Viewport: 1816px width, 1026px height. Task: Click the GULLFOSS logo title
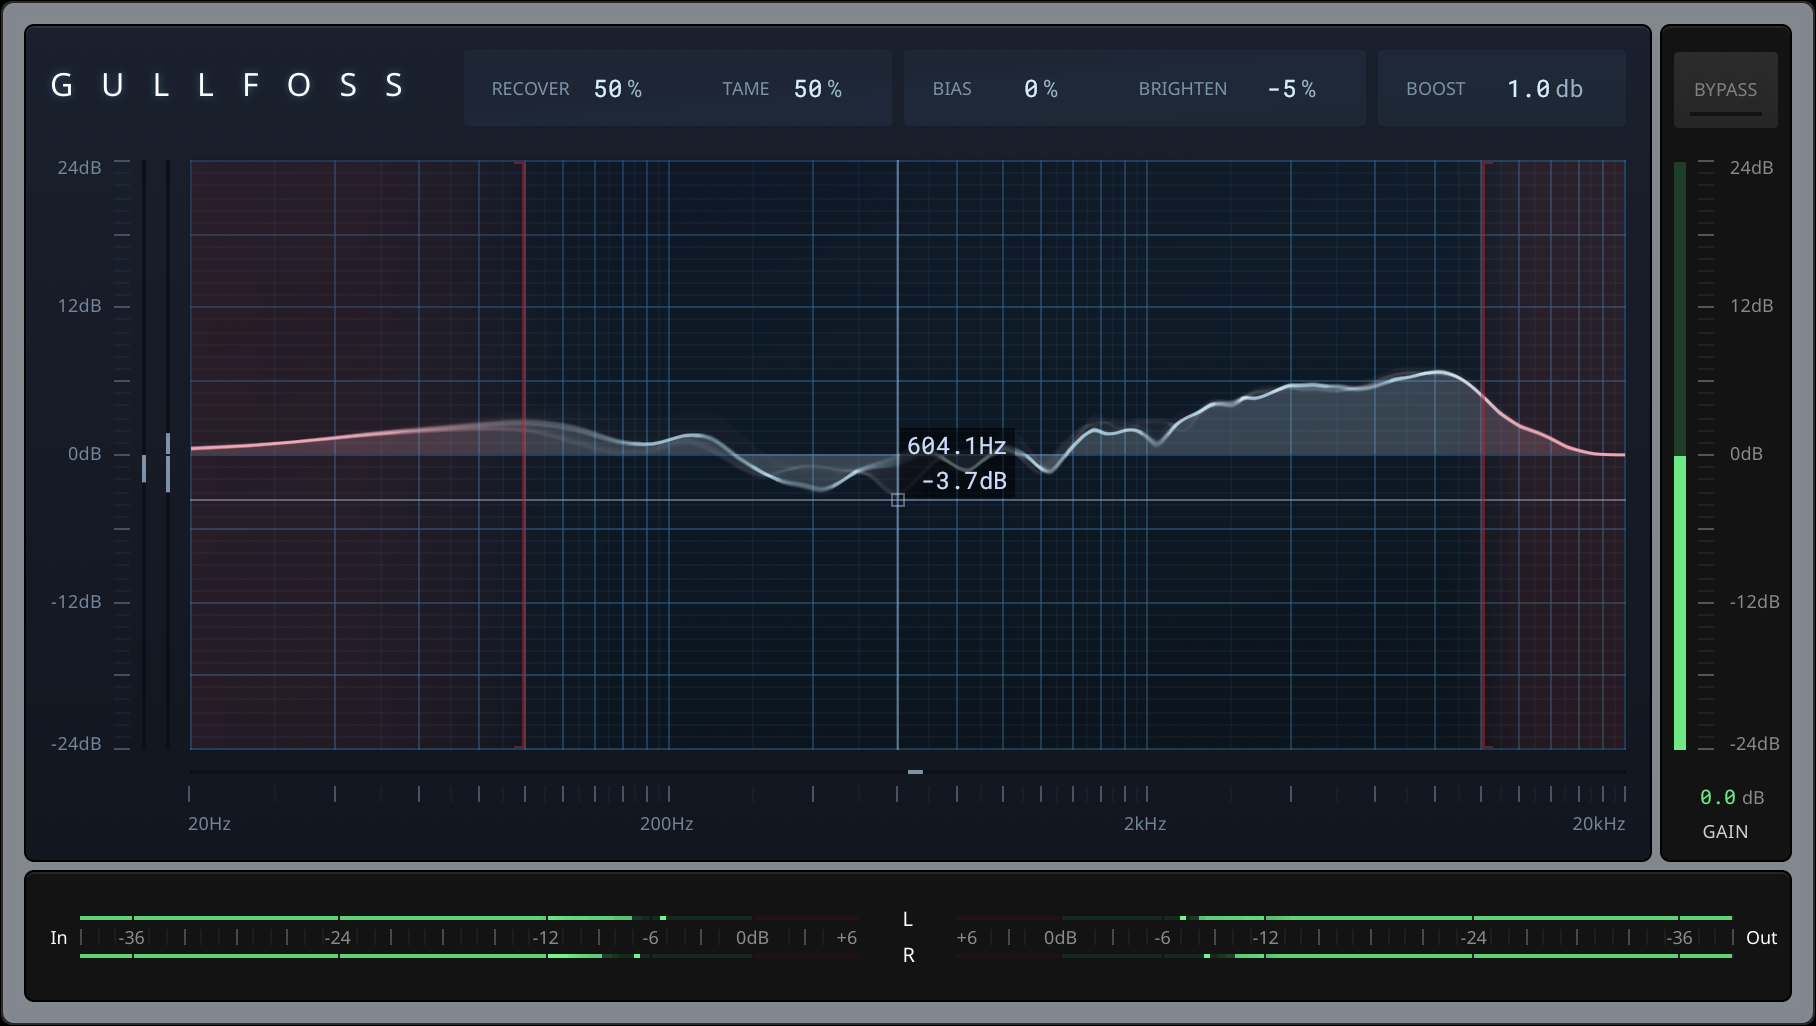[228, 85]
